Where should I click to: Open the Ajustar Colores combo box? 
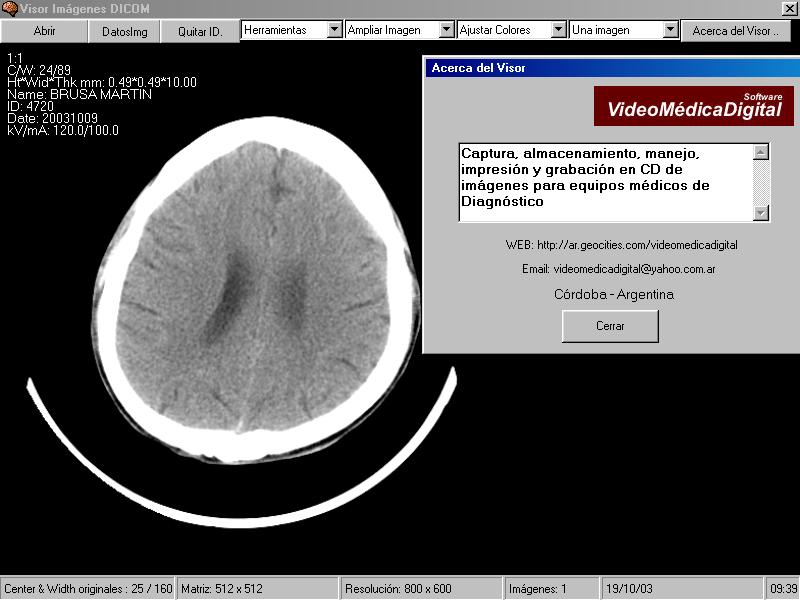(x=558, y=30)
